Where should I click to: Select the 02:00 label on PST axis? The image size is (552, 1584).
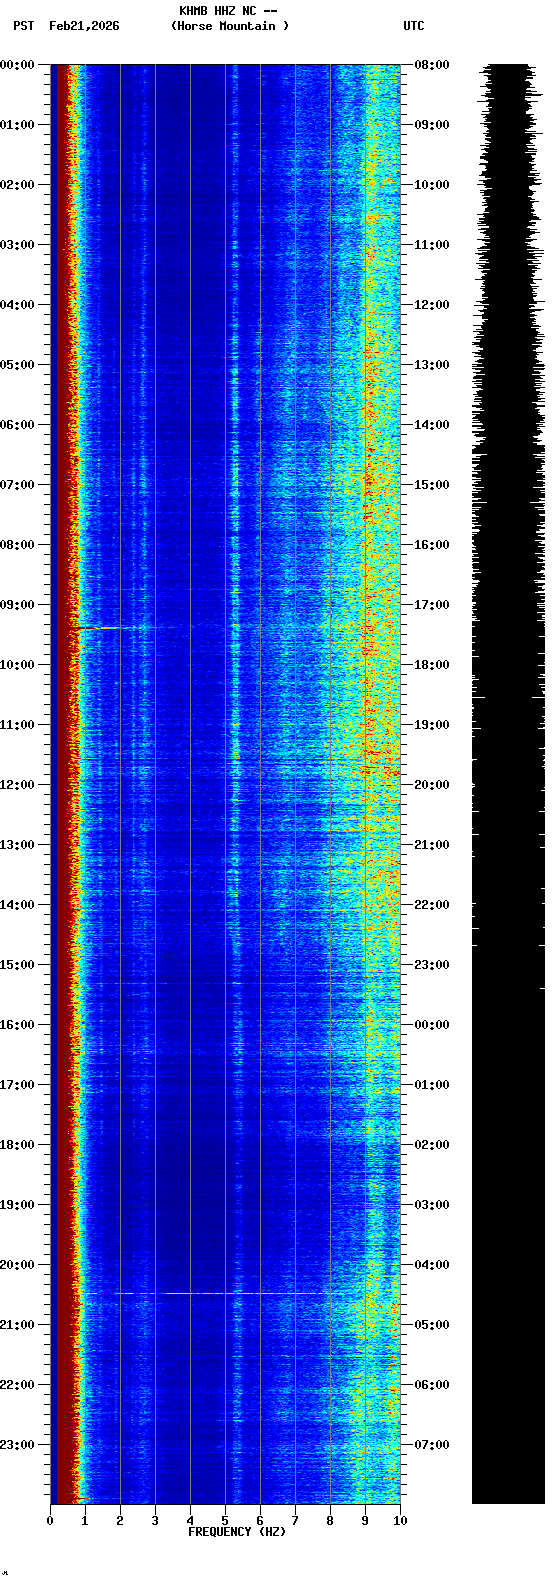(x=18, y=185)
